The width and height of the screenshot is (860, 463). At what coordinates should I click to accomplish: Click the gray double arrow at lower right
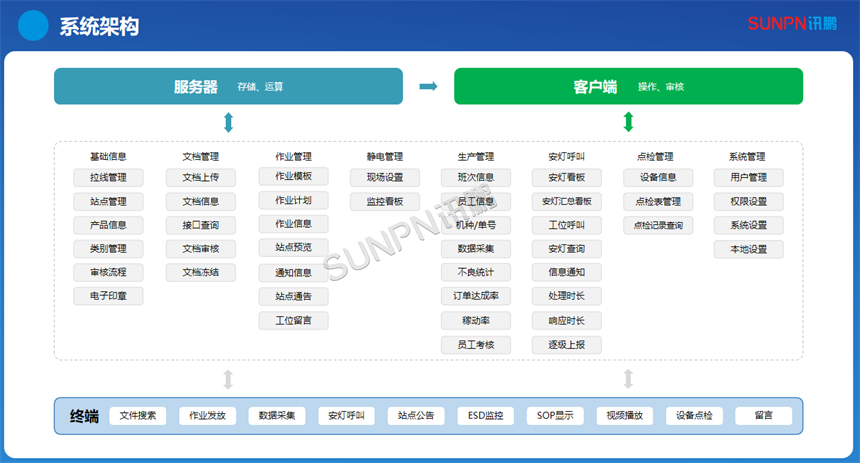point(628,379)
